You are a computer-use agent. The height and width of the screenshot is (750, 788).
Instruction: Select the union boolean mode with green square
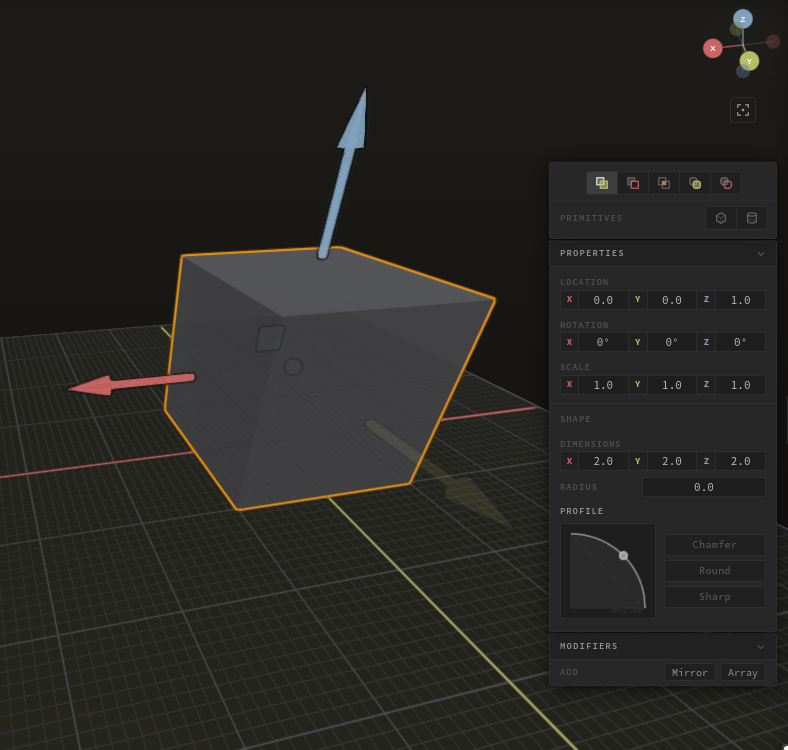[x=602, y=183]
